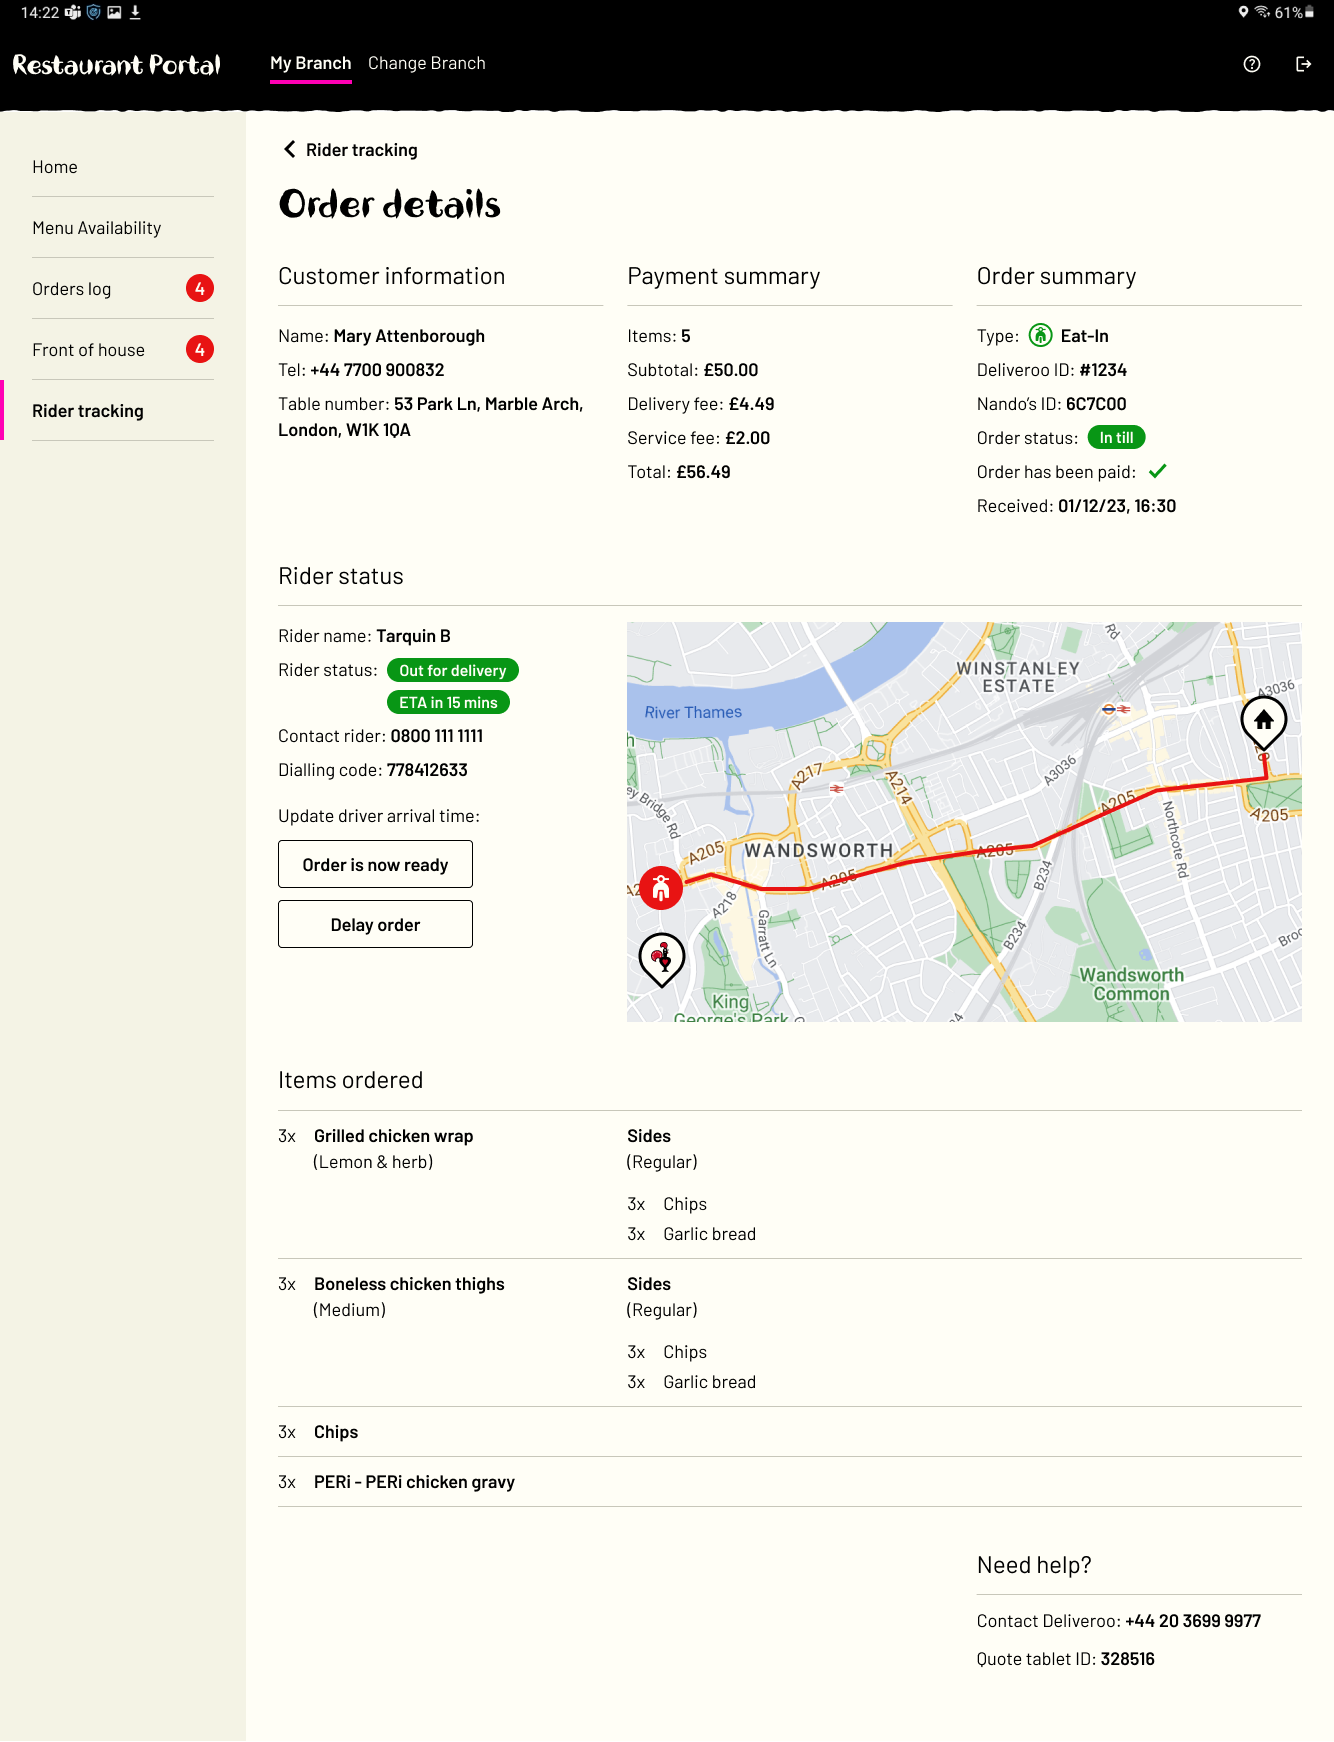Click customer phone +44 7700 900832
This screenshot has width=1334, height=1742.
pyautogui.click(x=377, y=370)
